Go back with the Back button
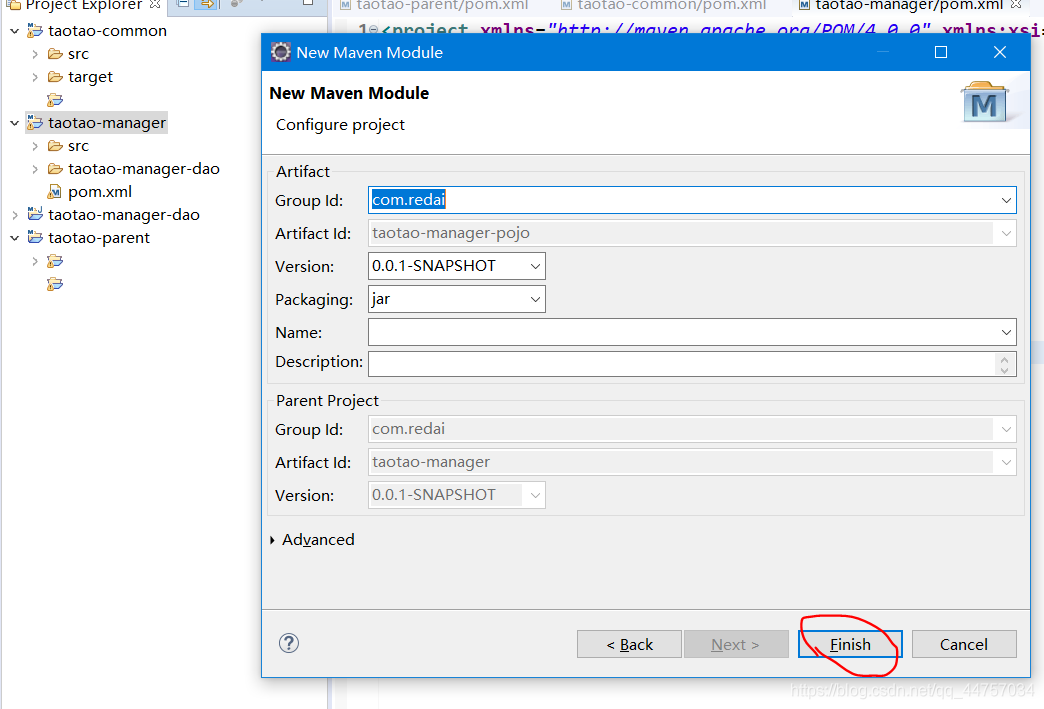This screenshot has width=1044, height=709. (x=629, y=644)
